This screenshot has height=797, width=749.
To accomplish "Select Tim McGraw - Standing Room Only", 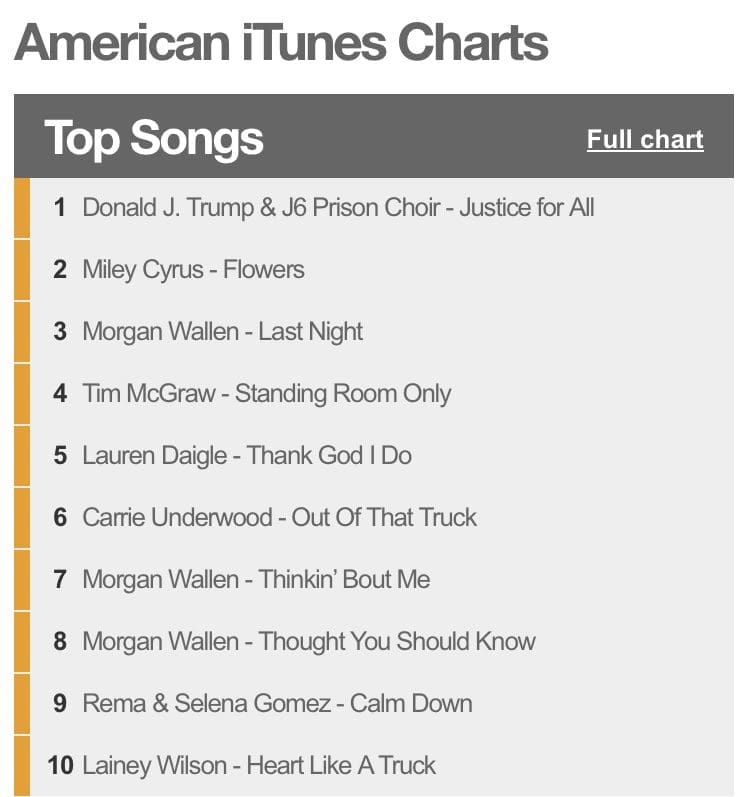I will pyautogui.click(x=266, y=394).
